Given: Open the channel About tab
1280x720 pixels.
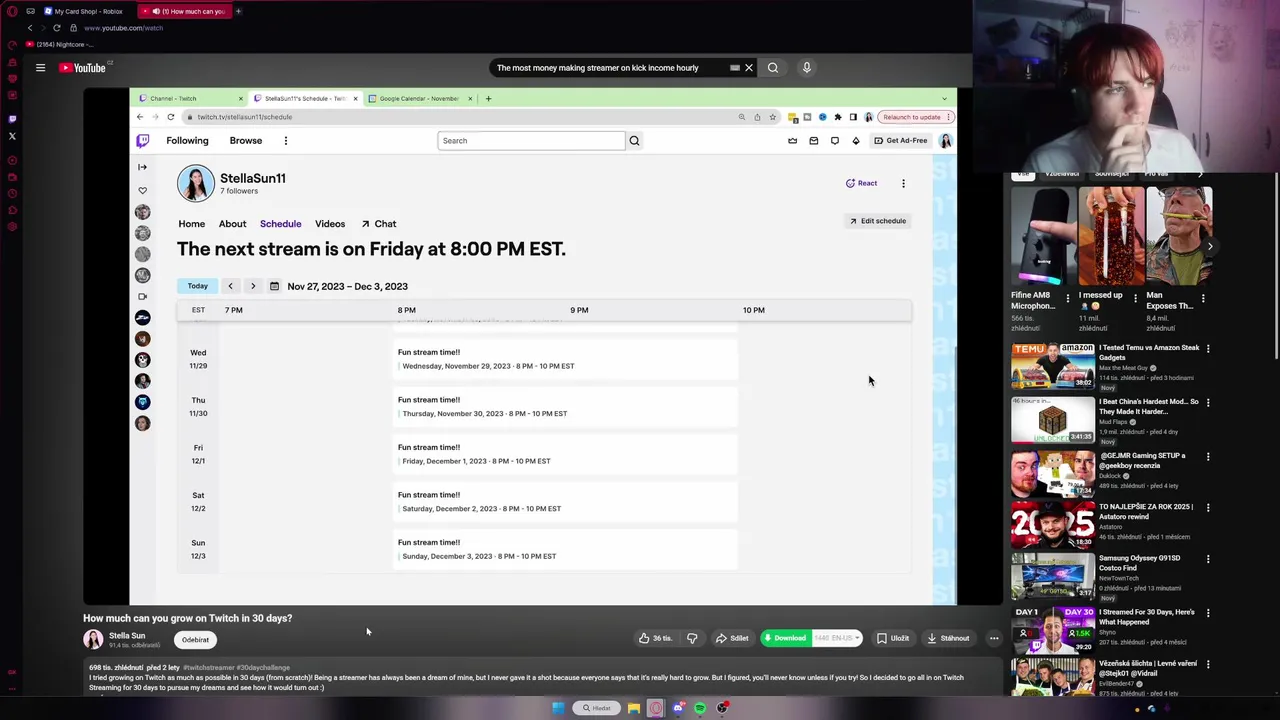Looking at the screenshot, I should coord(232,224).
